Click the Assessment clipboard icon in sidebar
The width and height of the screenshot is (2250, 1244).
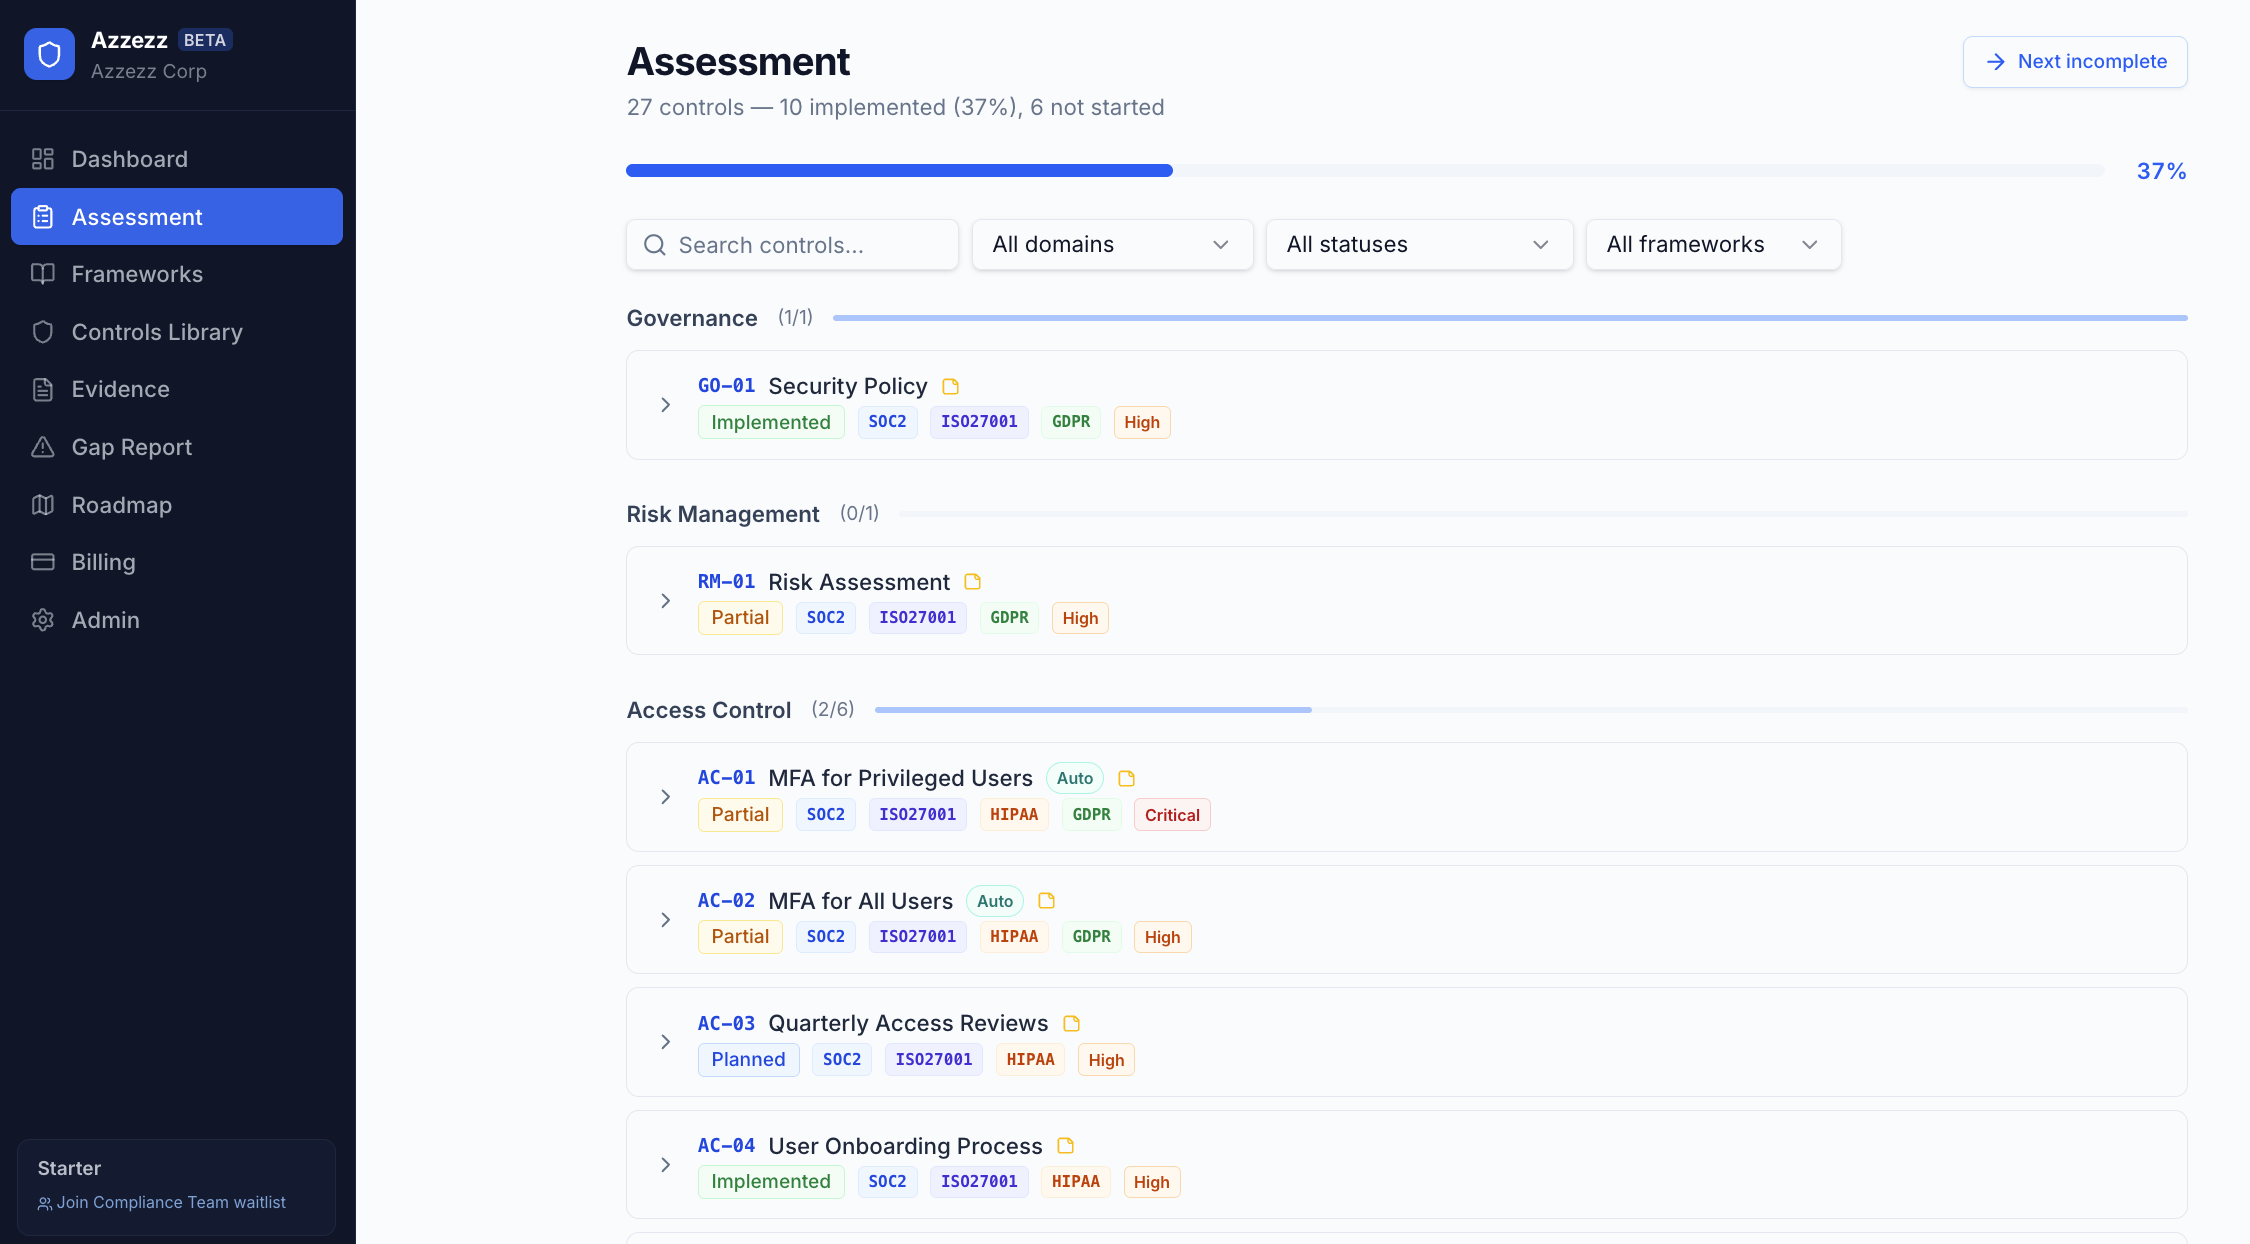point(43,217)
